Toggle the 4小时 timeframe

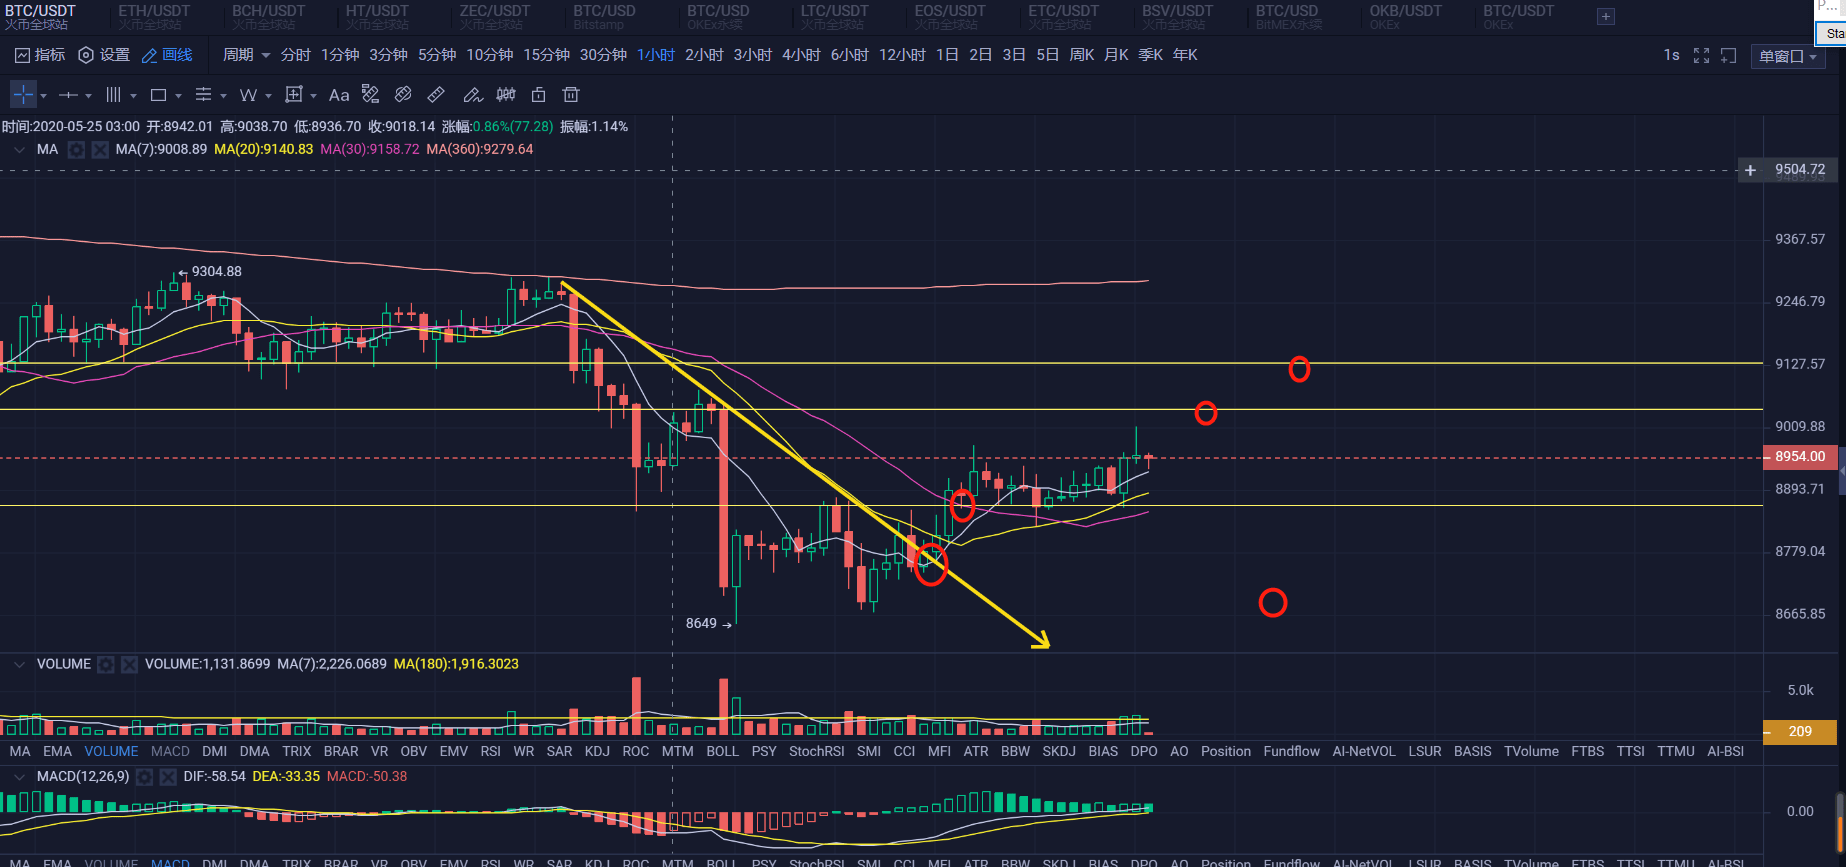click(801, 55)
